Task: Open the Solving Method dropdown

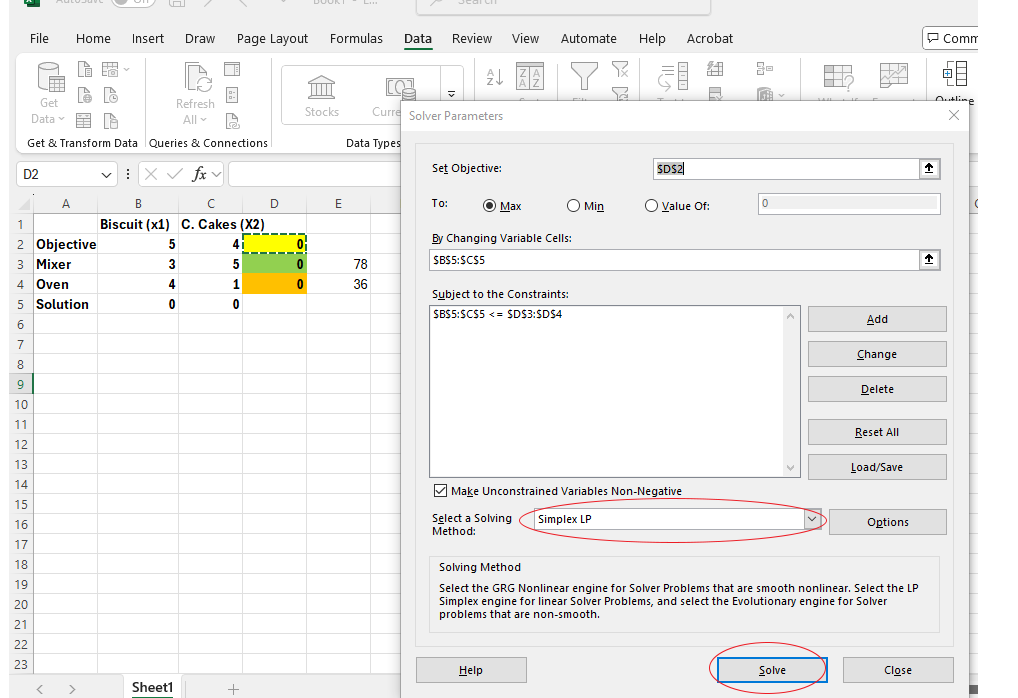Action: [812, 520]
